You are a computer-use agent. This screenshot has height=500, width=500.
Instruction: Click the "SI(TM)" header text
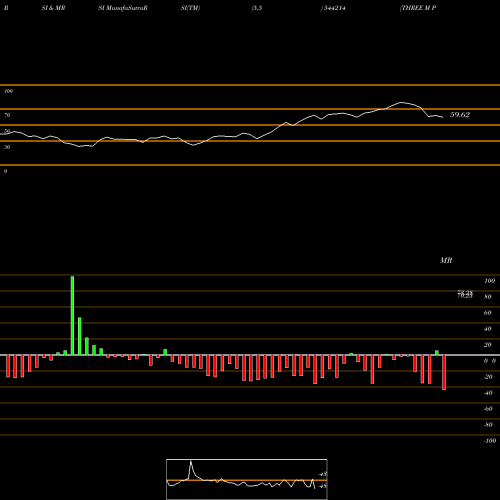click(190, 8)
